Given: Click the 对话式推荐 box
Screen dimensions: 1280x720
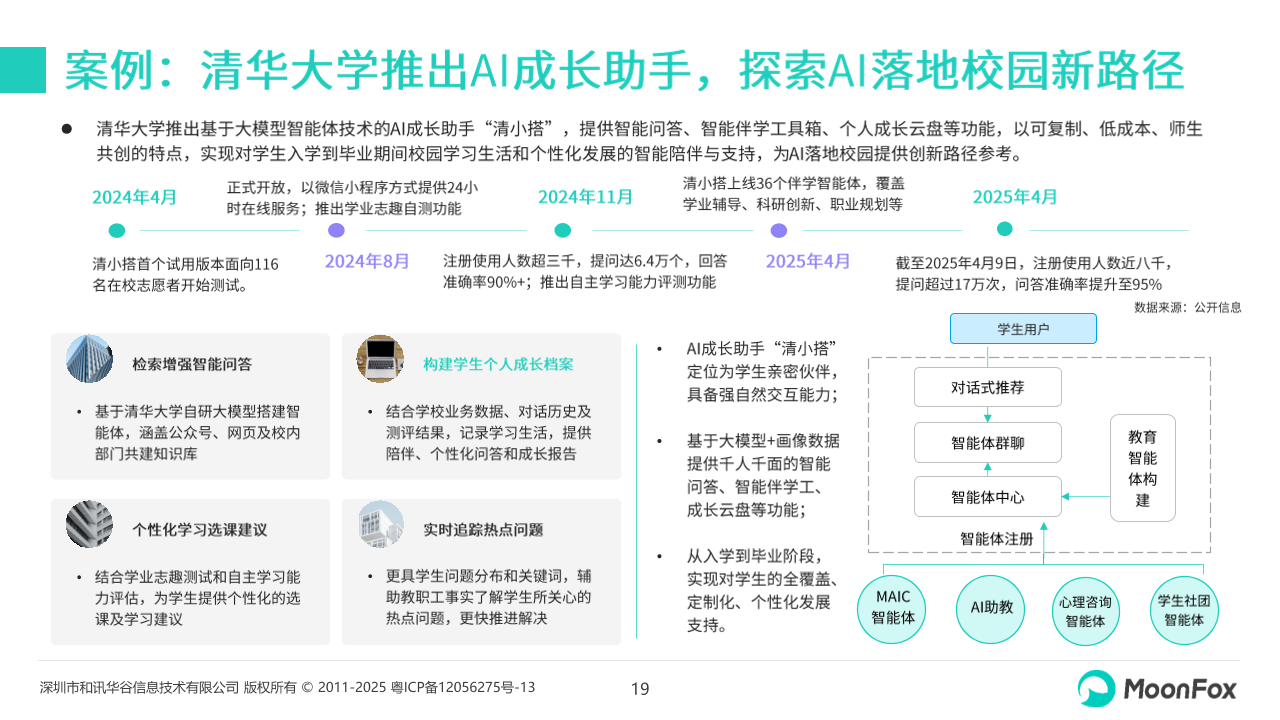Looking at the screenshot, I should coord(987,387).
